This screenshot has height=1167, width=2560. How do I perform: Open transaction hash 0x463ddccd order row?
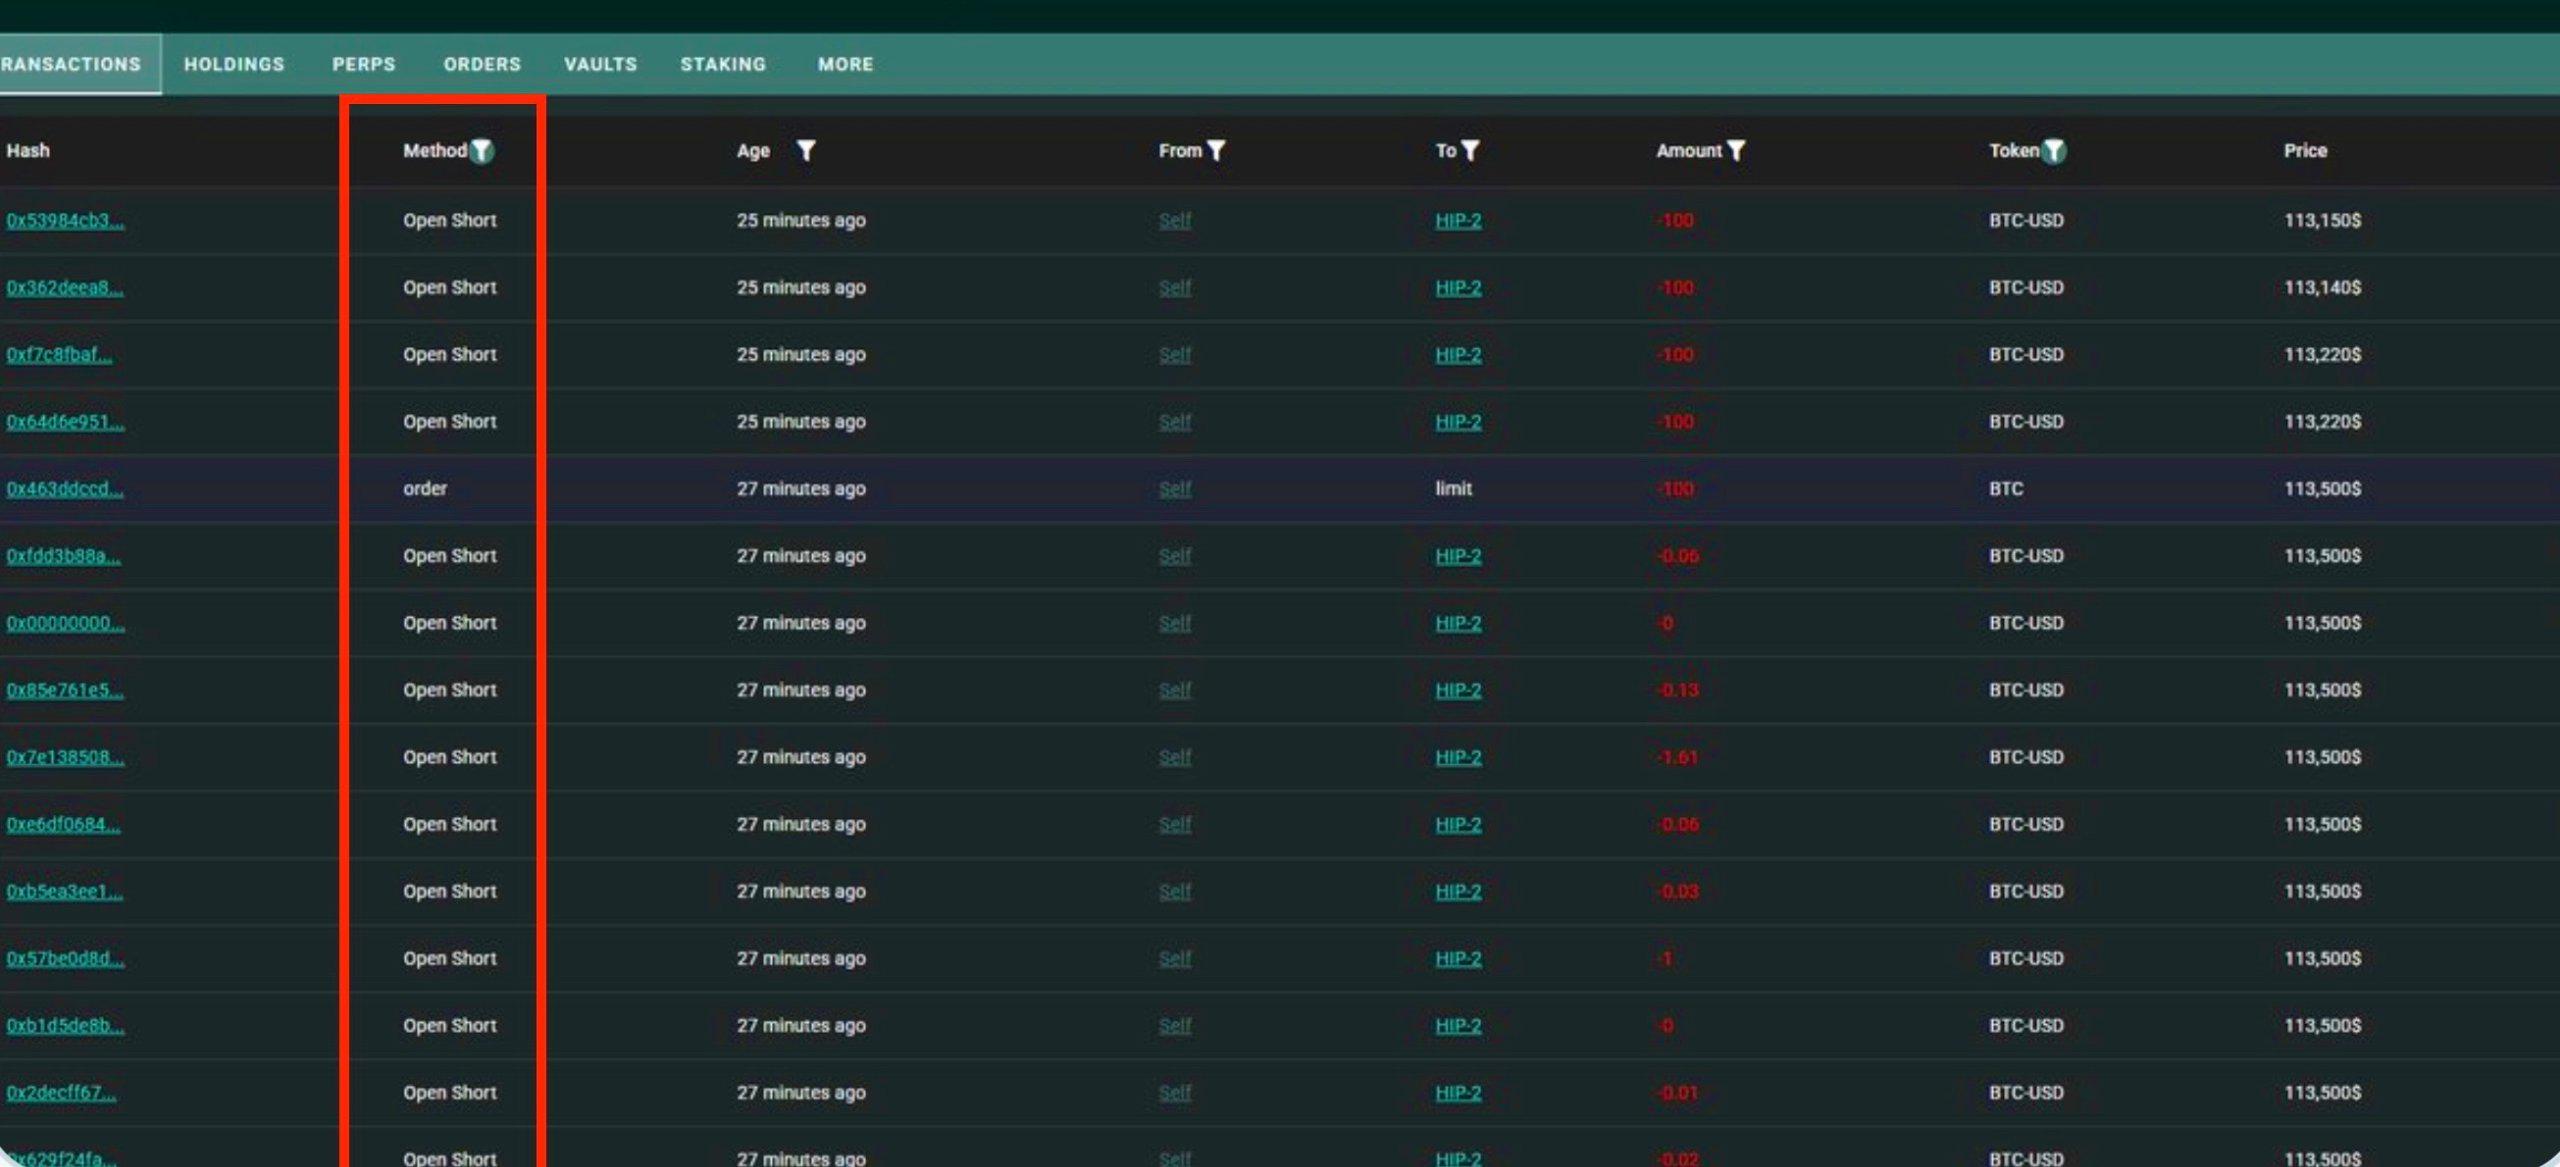[x=65, y=488]
